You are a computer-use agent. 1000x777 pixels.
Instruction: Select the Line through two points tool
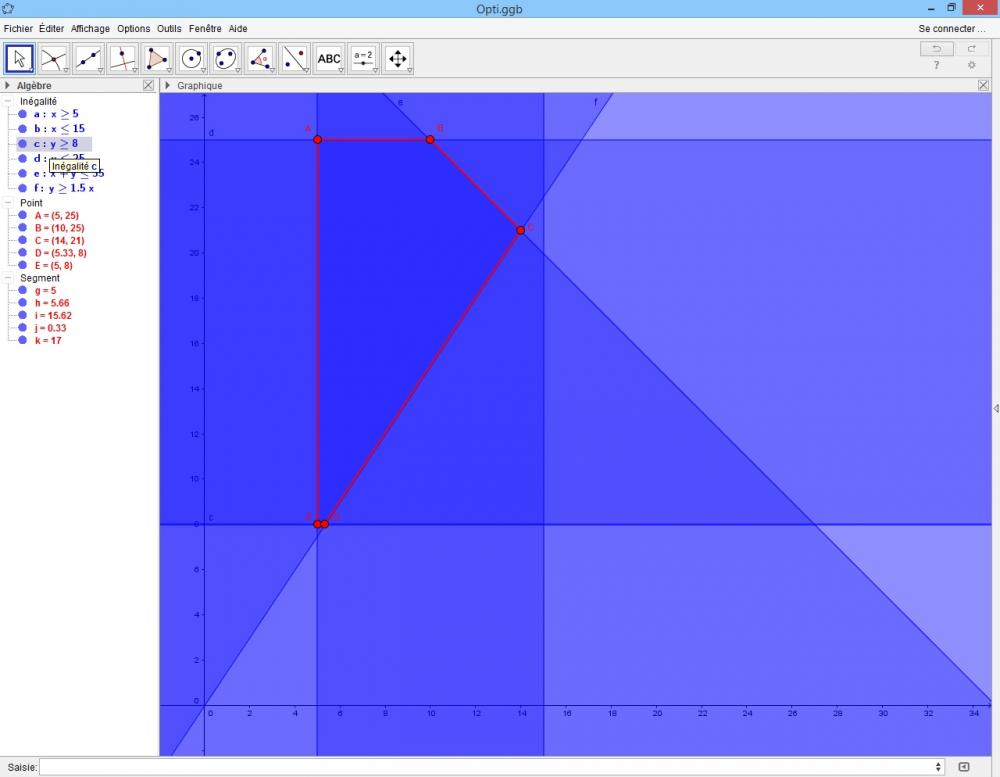[x=88, y=59]
